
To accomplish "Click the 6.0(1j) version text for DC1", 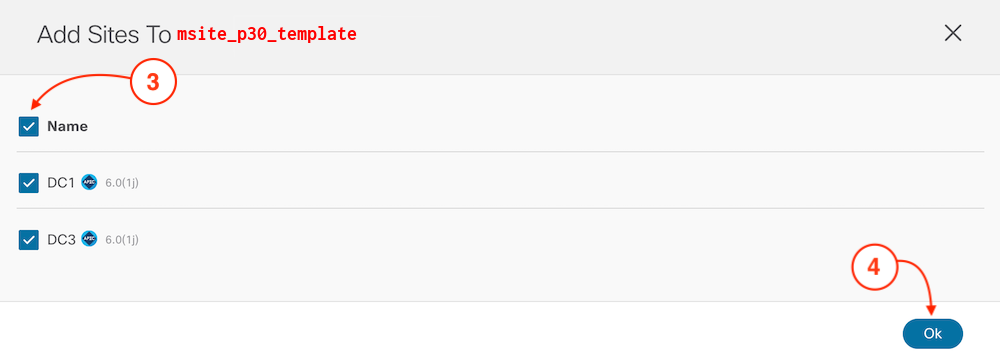I will (x=122, y=183).
